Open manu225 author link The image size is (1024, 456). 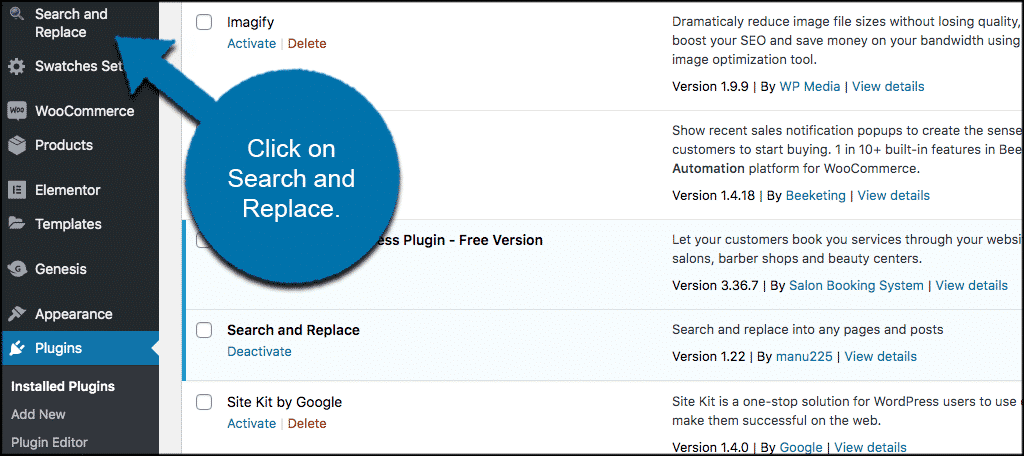(x=805, y=357)
